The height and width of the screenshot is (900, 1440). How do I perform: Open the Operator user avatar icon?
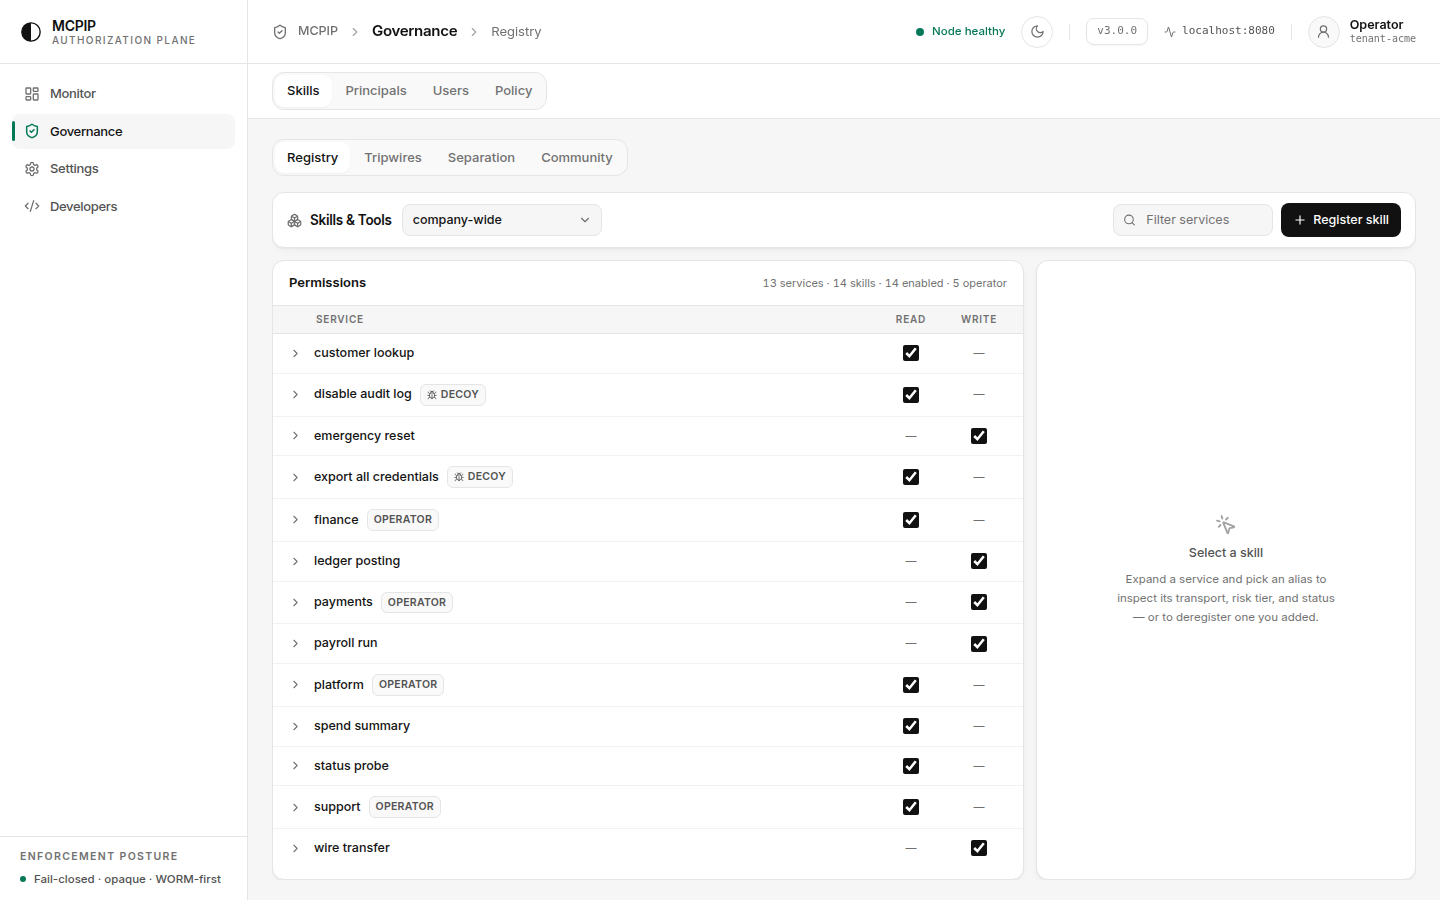point(1323,32)
